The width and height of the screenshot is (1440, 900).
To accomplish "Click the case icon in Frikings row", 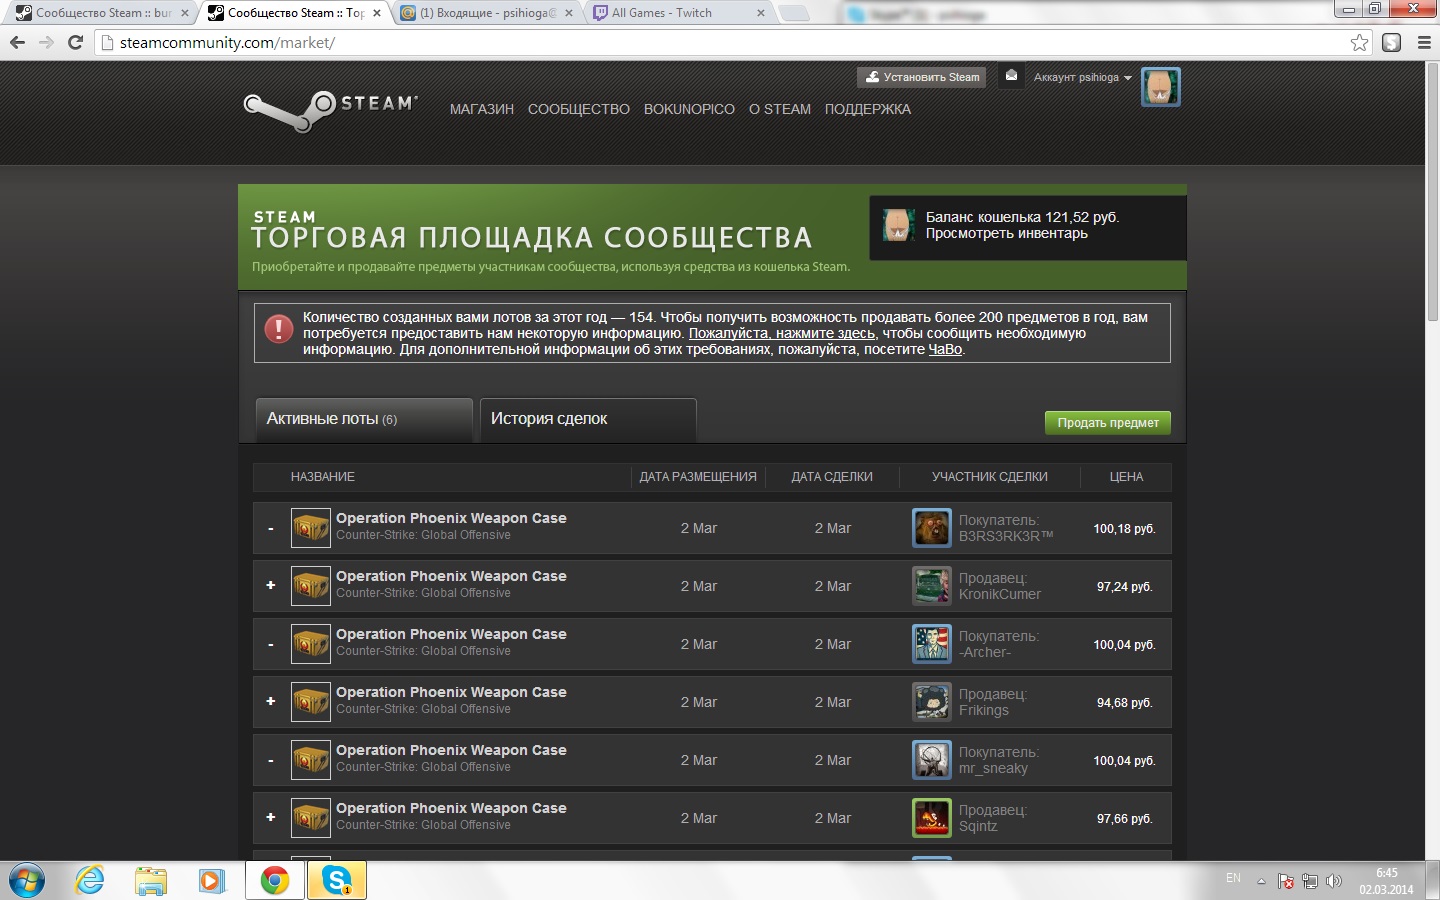I will [x=311, y=702].
